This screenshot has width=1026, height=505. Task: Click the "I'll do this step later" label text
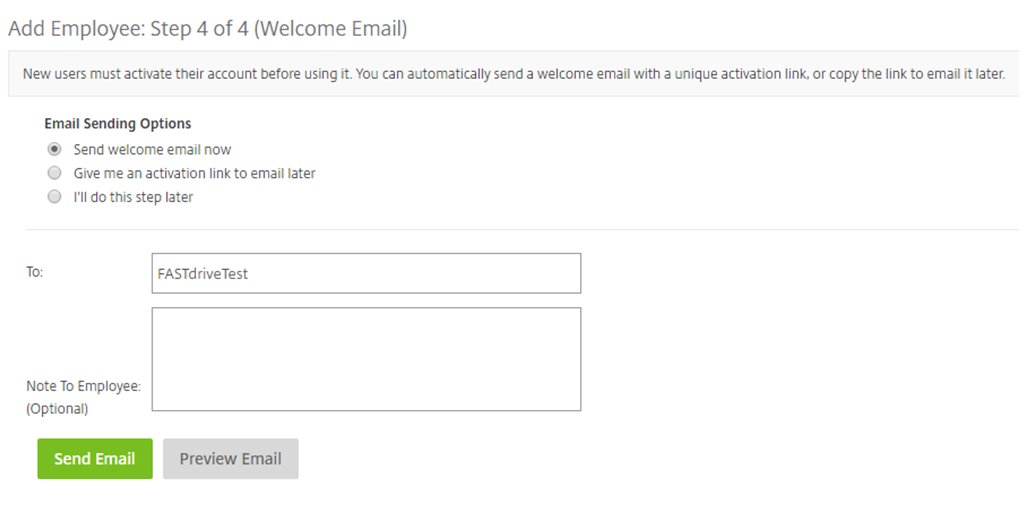(133, 197)
